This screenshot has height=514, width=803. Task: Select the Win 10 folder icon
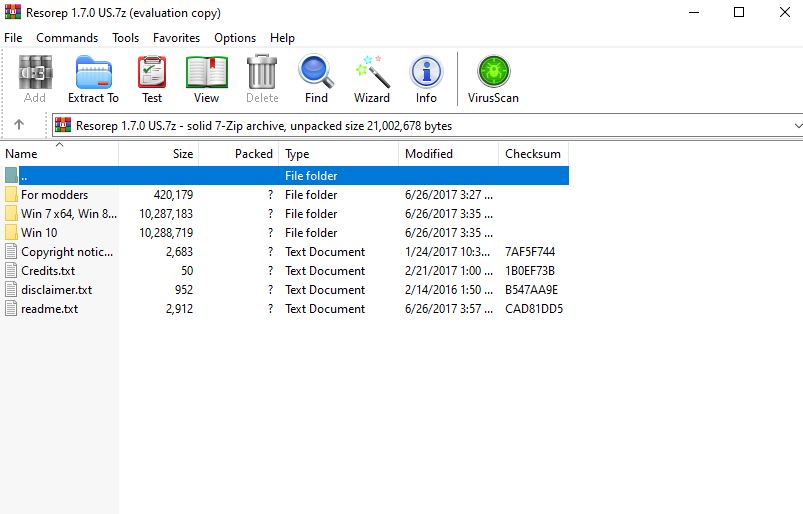(11, 232)
